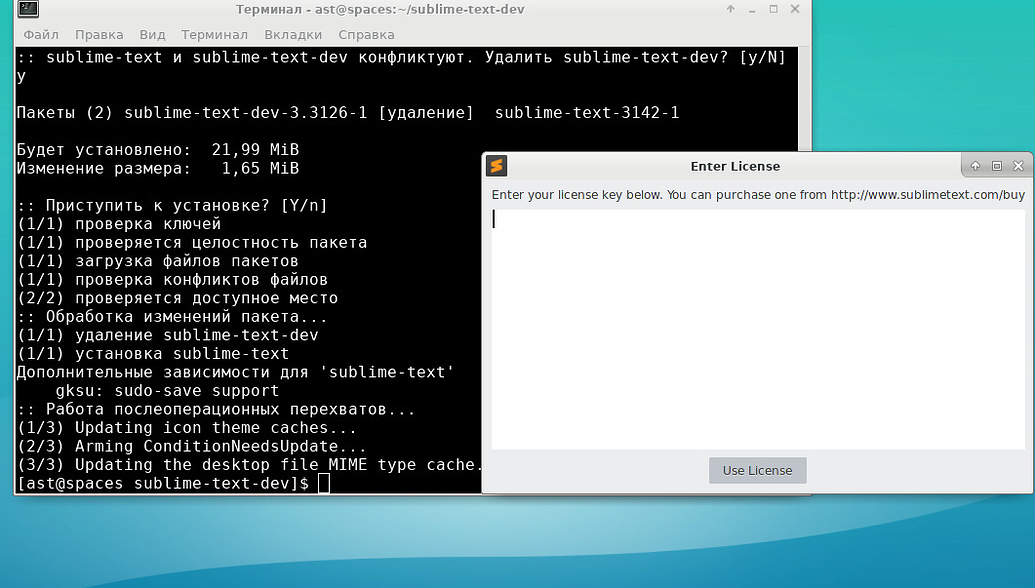Screen dimensions: 1035x588
Task: Open the Терминал menu
Action: tap(214, 34)
